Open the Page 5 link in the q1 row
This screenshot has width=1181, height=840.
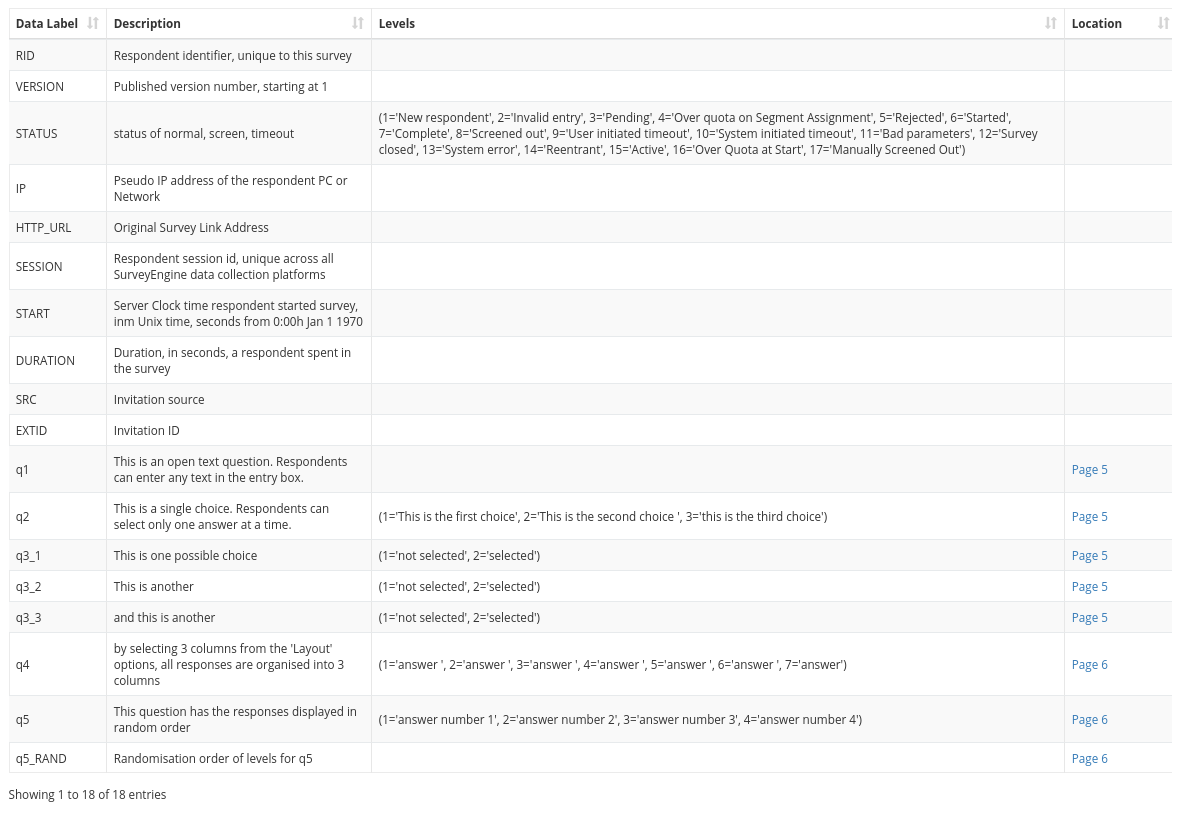pos(1089,469)
